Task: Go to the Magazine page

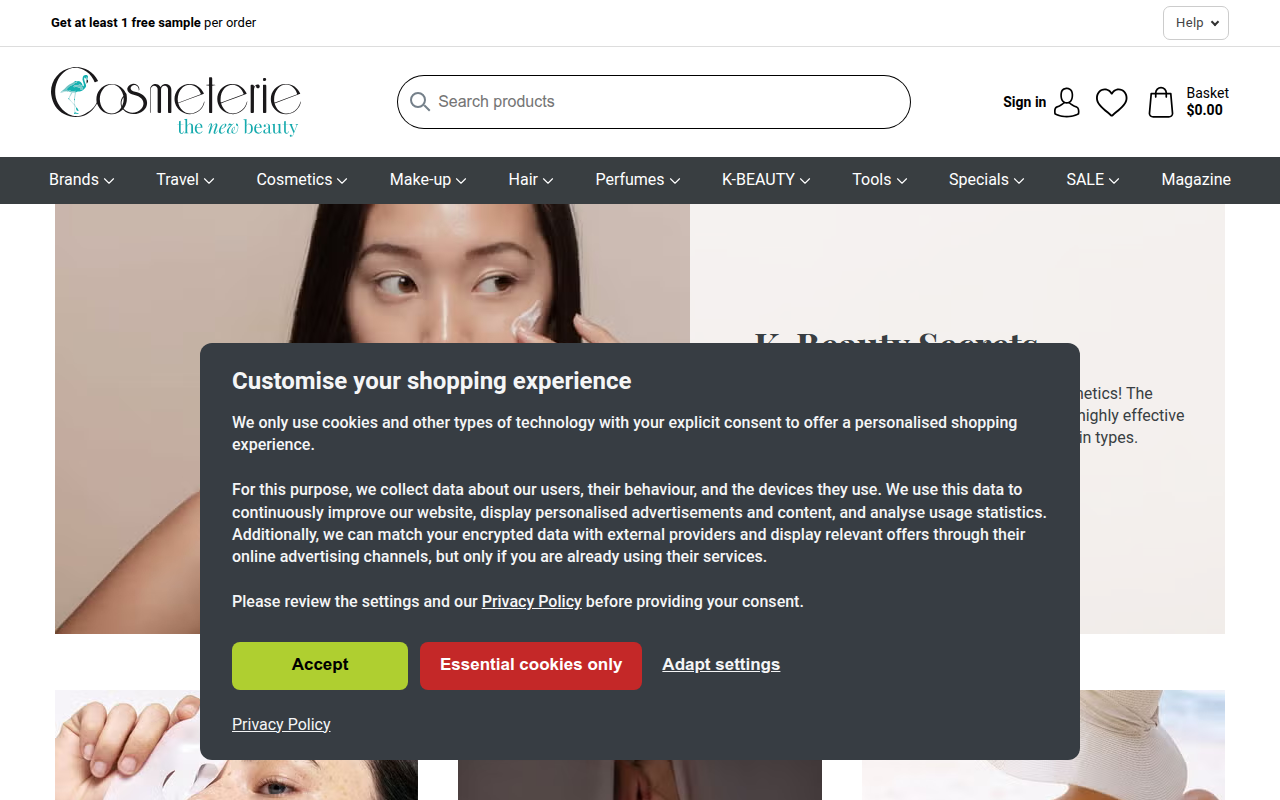Action: coord(1196,180)
